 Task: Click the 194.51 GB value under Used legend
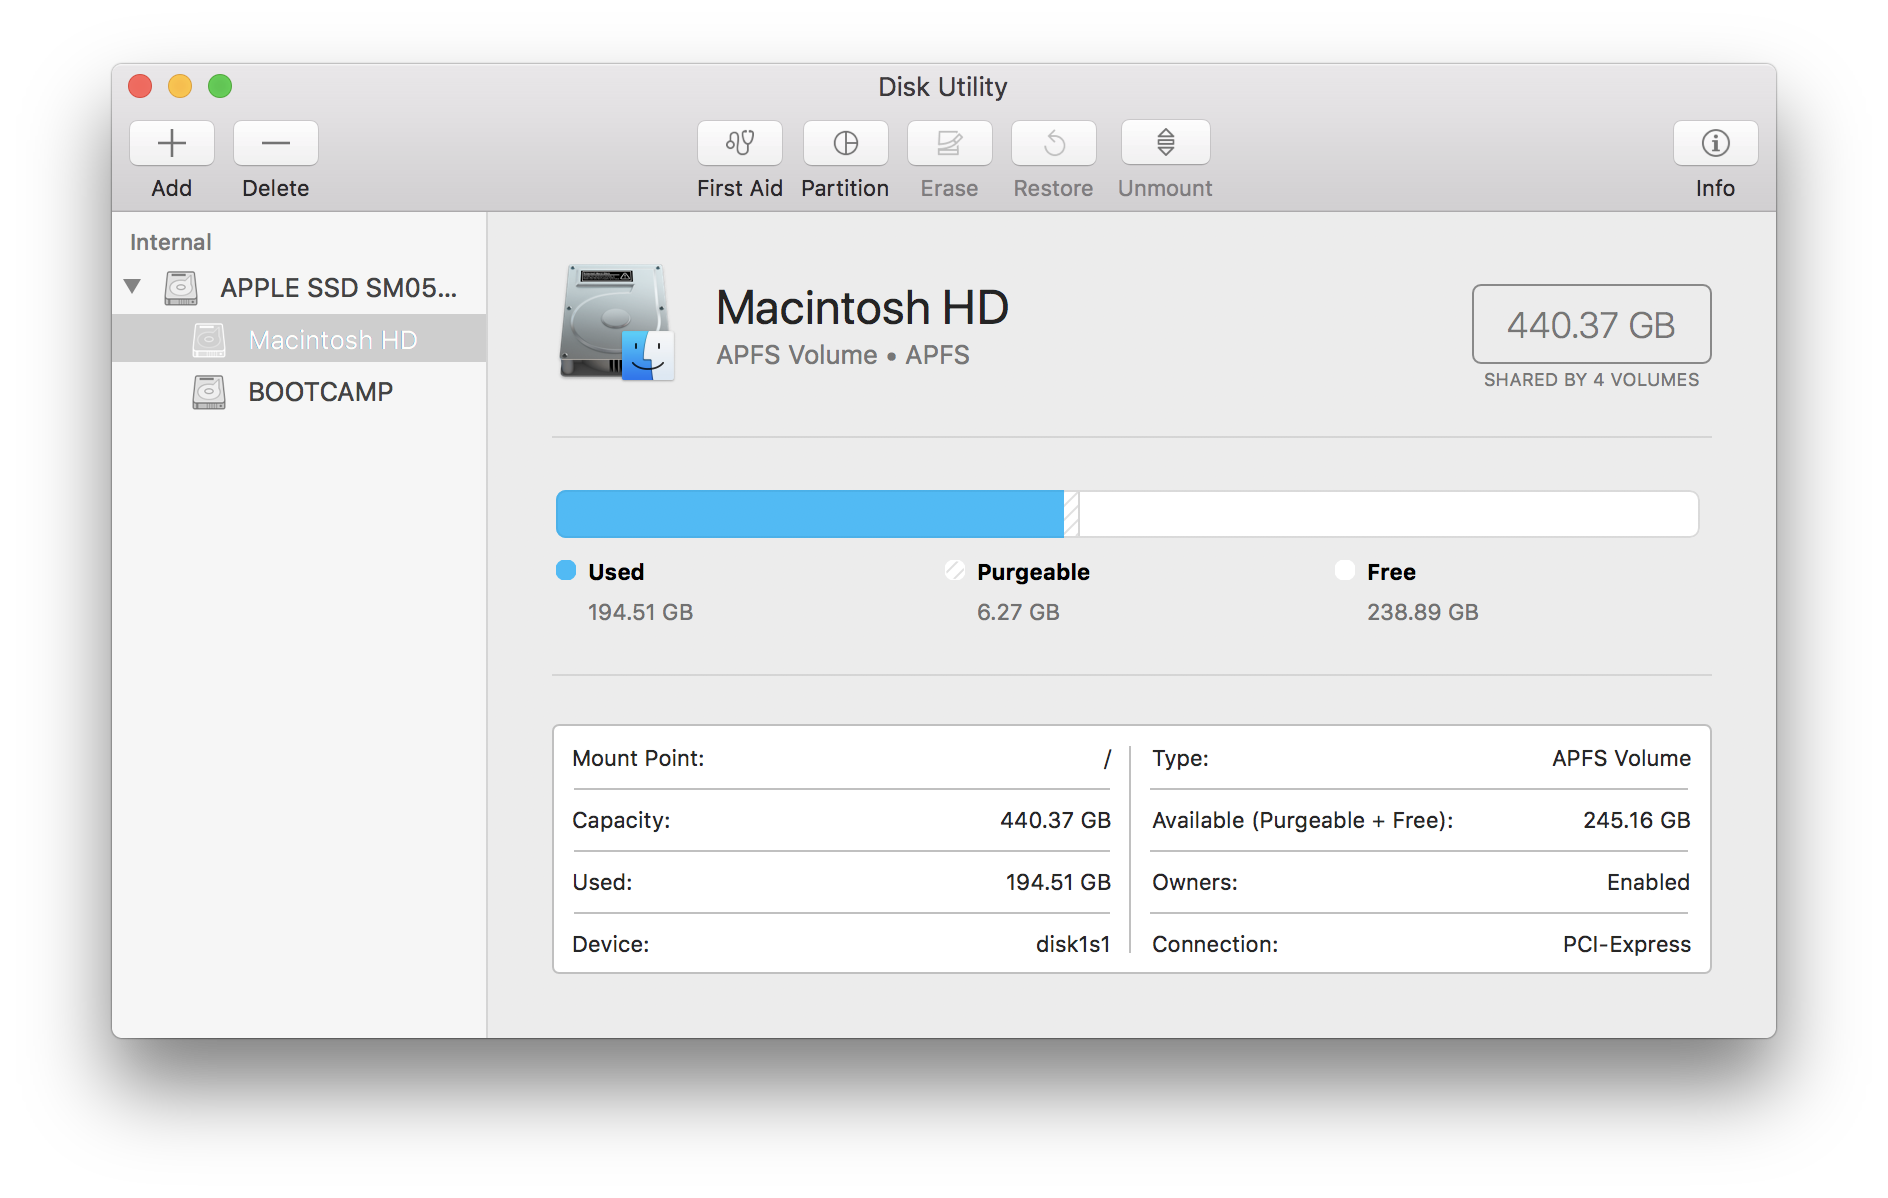pos(640,612)
